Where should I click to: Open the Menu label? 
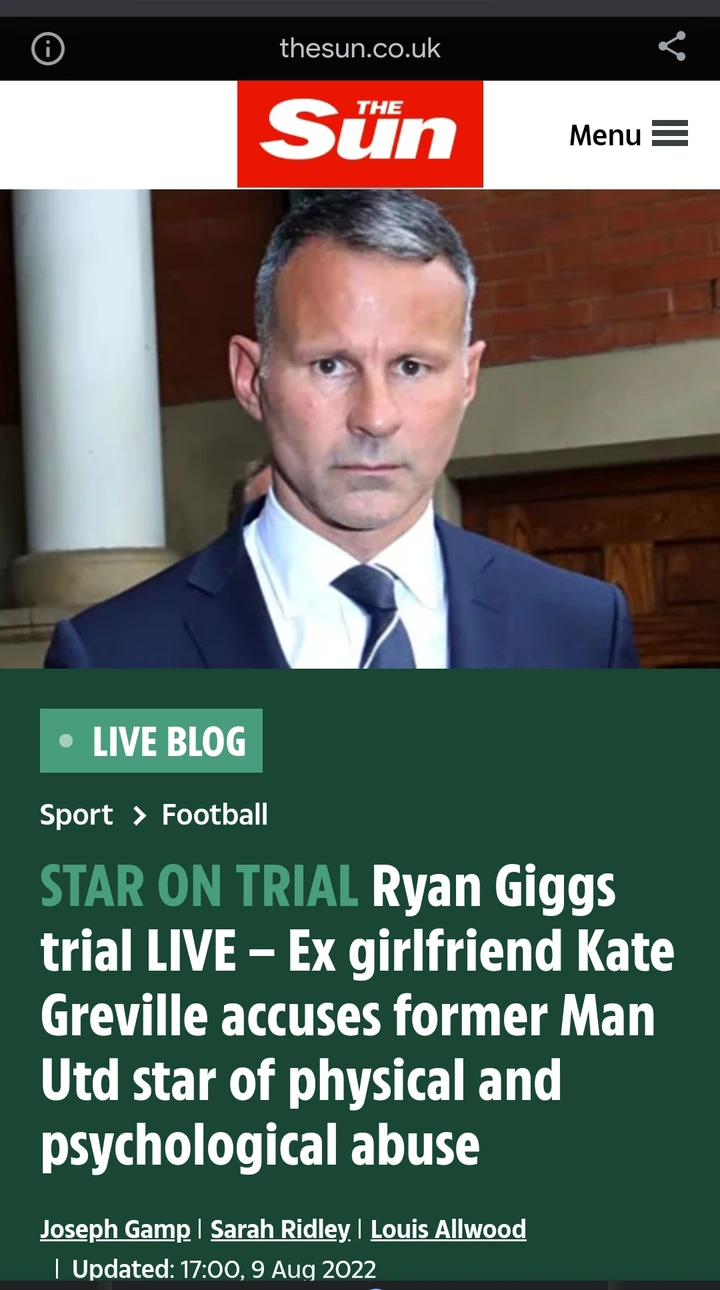[605, 135]
